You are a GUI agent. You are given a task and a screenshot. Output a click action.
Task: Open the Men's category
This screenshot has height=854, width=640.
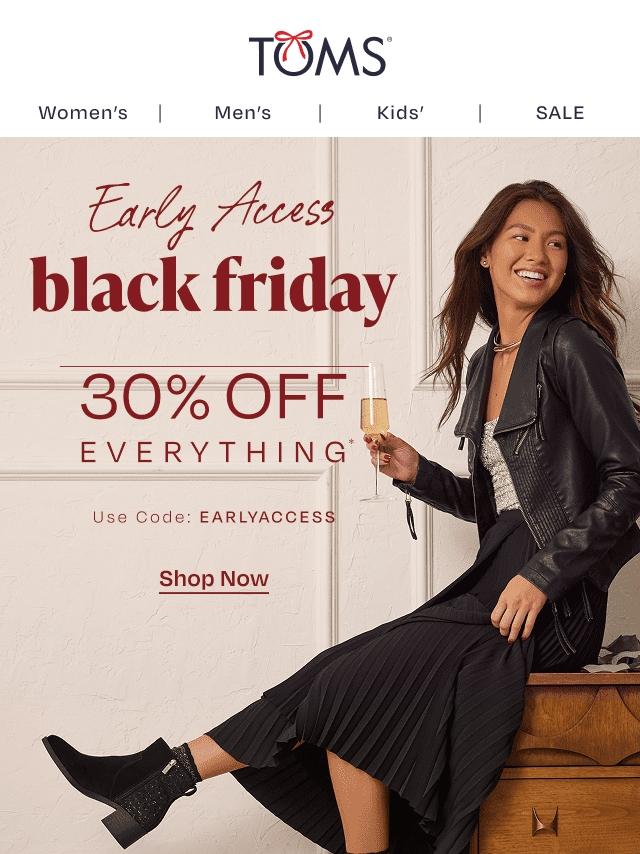243,113
